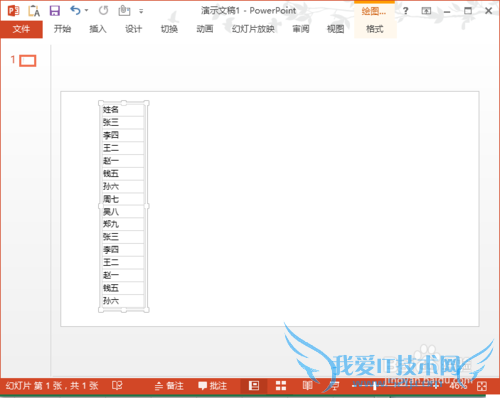Maximize the PowerPoint window
The width and height of the screenshot is (500, 398).
tap(468, 11)
